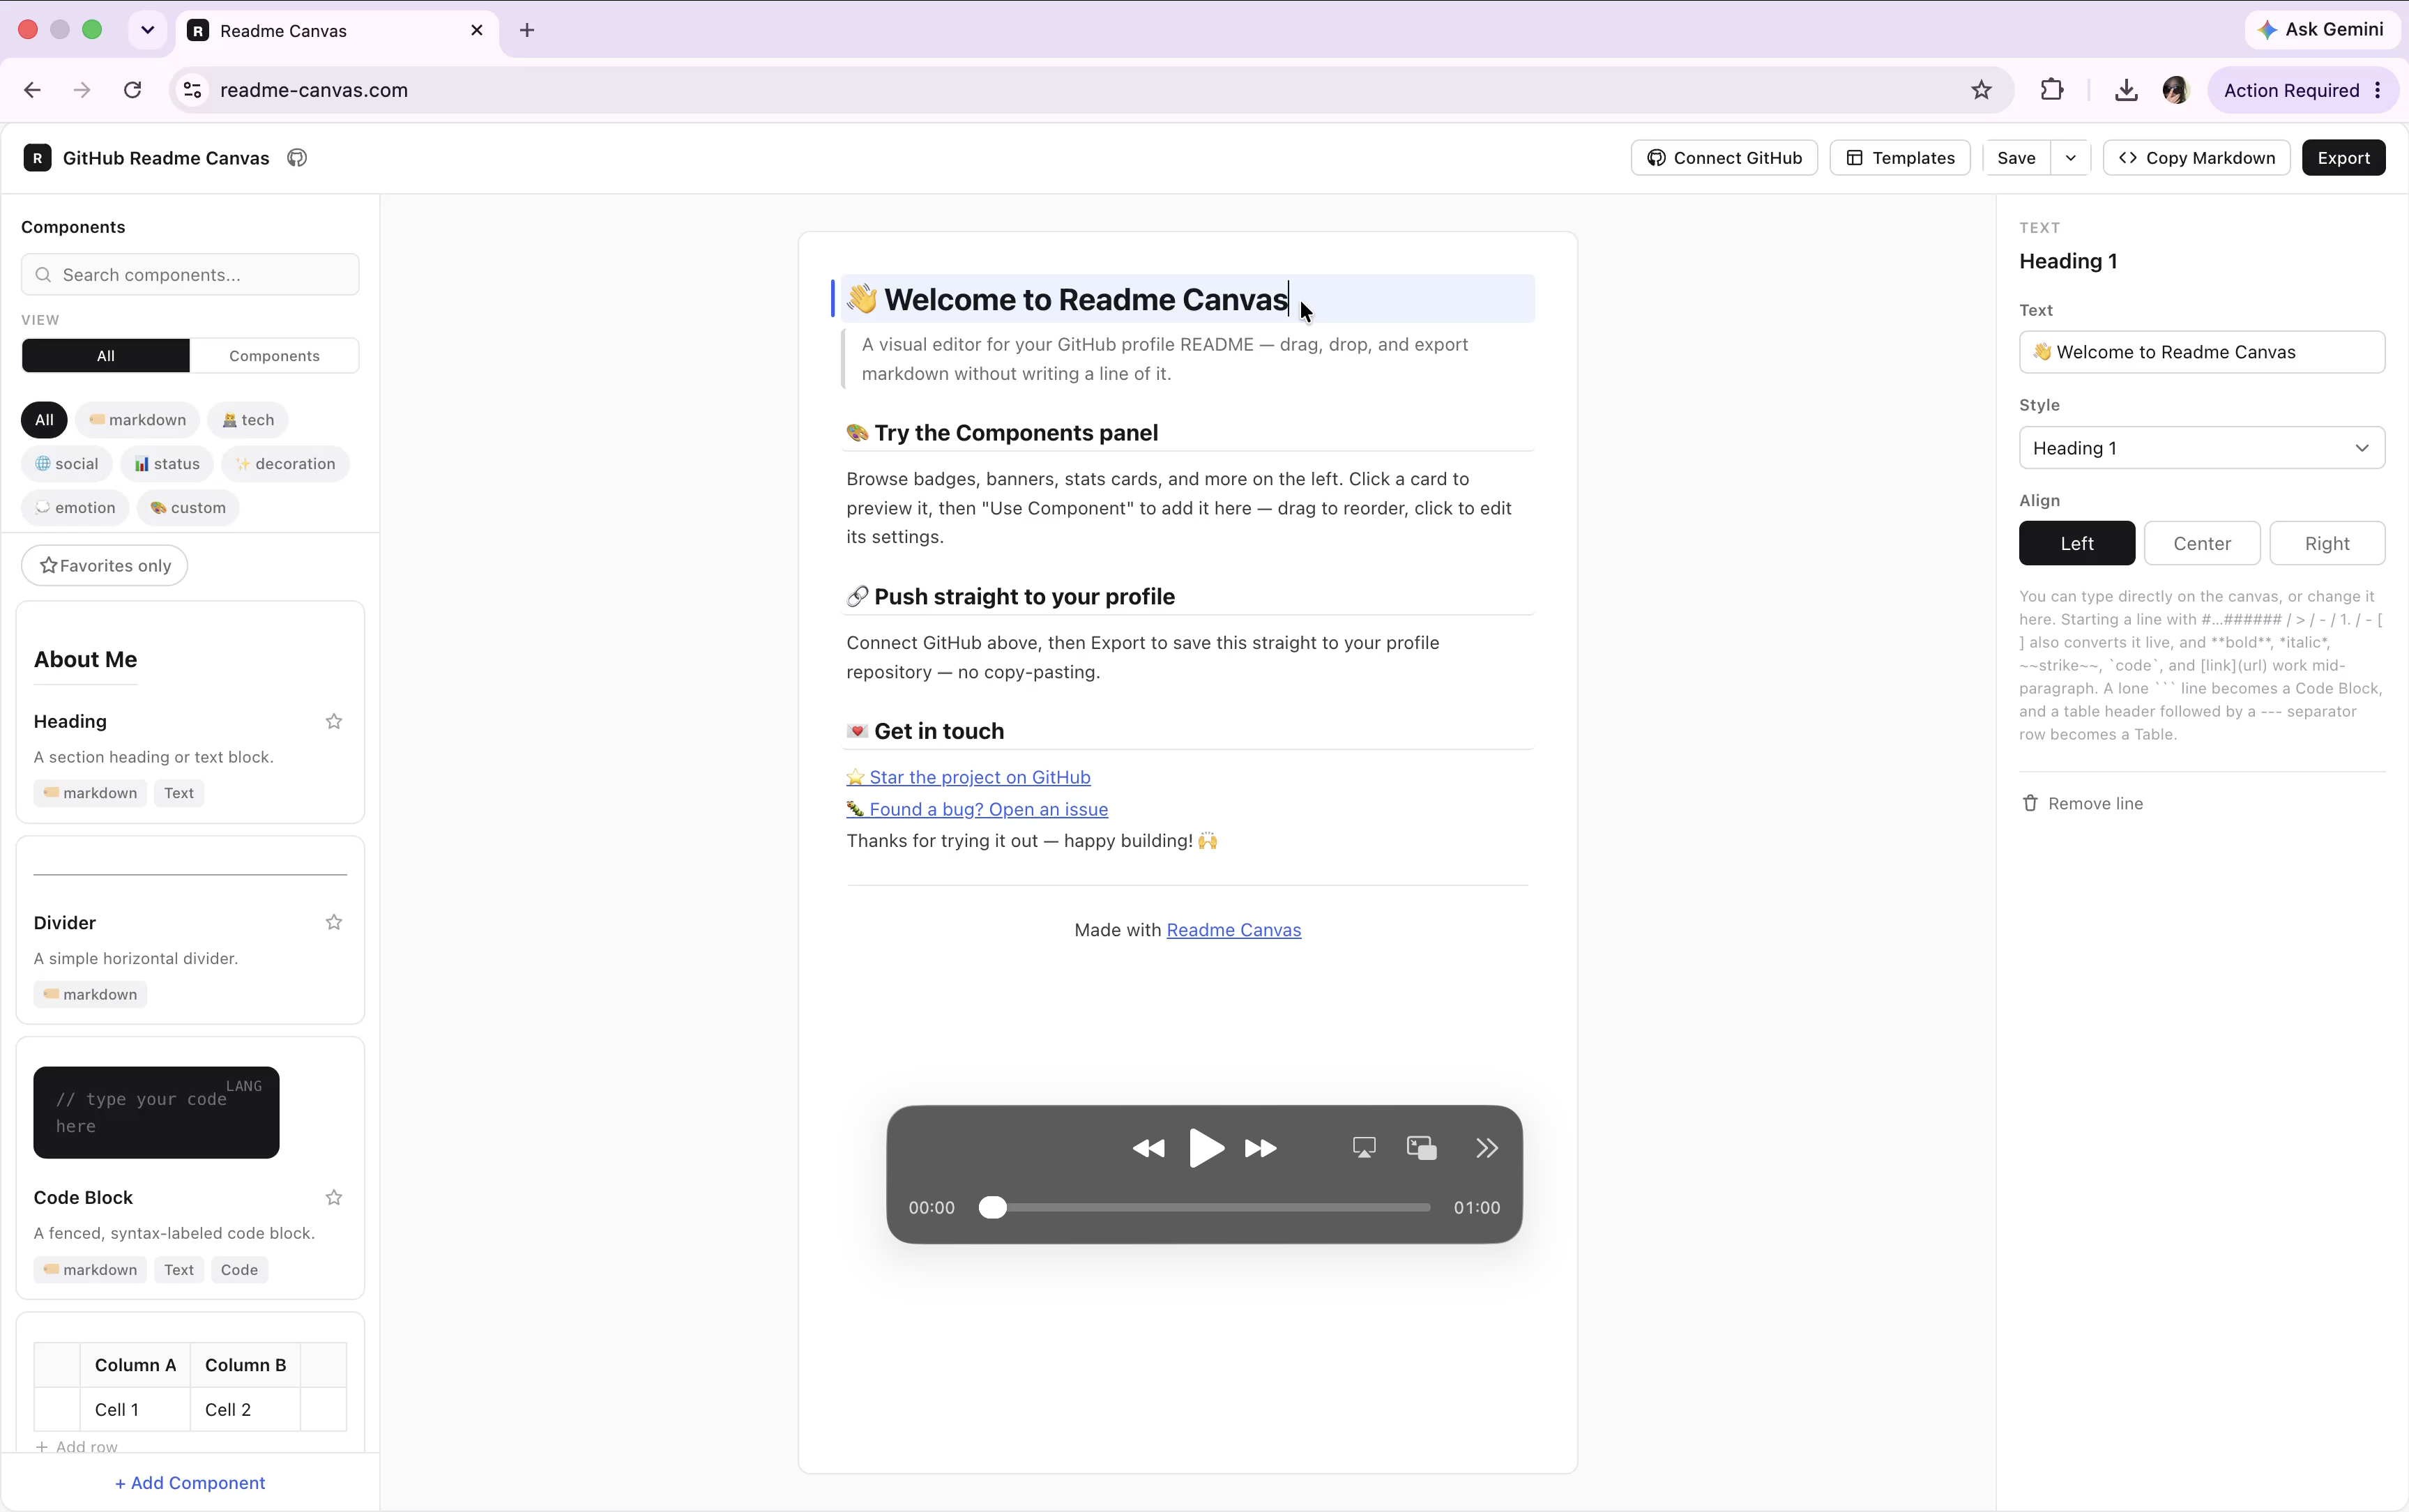The height and width of the screenshot is (1512, 2409).
Task: Select the All category filter chip
Action: (44, 420)
